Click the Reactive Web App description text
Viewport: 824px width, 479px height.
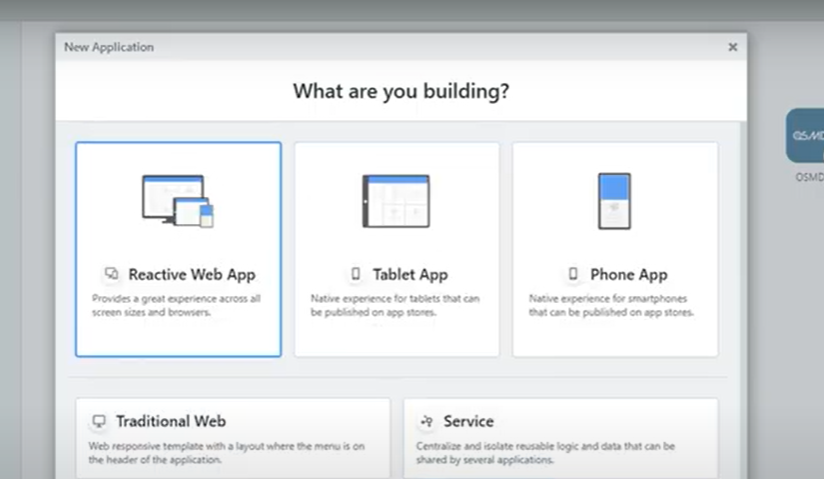pyautogui.click(x=176, y=305)
